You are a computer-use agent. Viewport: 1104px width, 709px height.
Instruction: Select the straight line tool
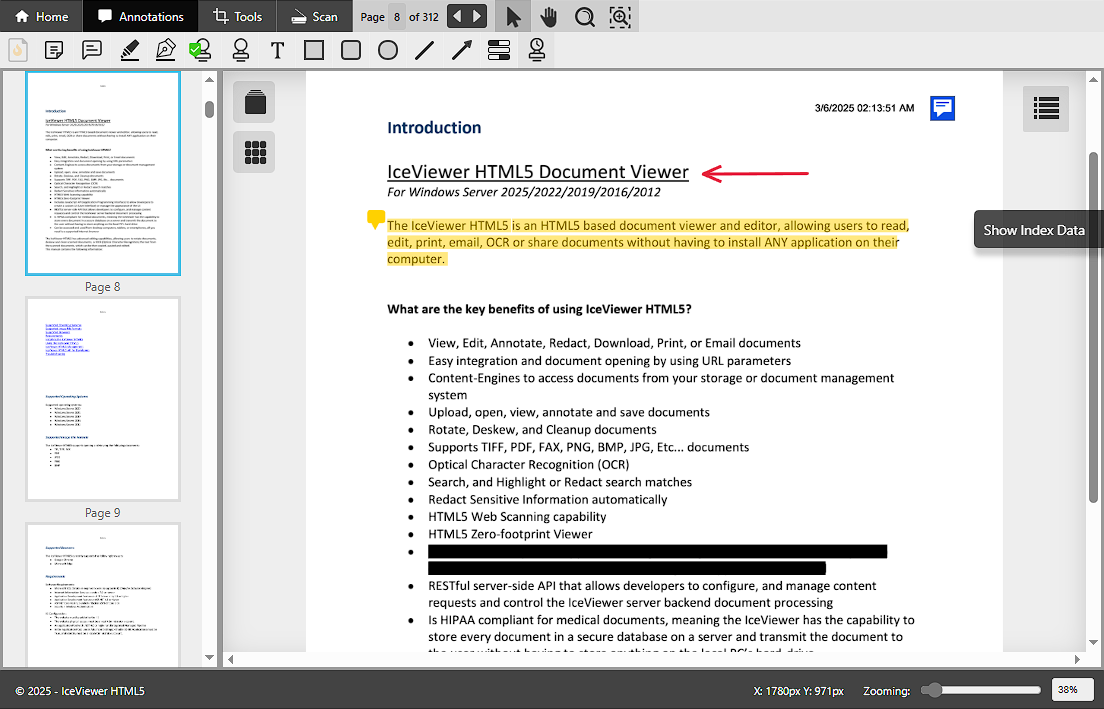tap(425, 50)
